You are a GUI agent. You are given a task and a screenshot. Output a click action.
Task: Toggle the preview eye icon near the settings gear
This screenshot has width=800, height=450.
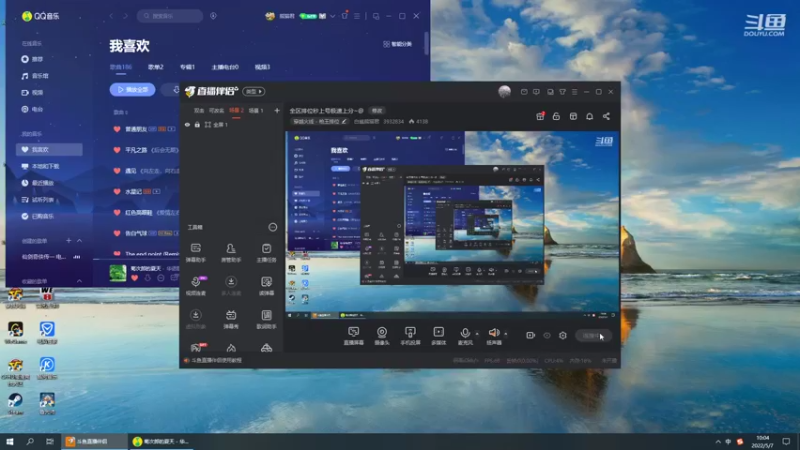[547, 335]
